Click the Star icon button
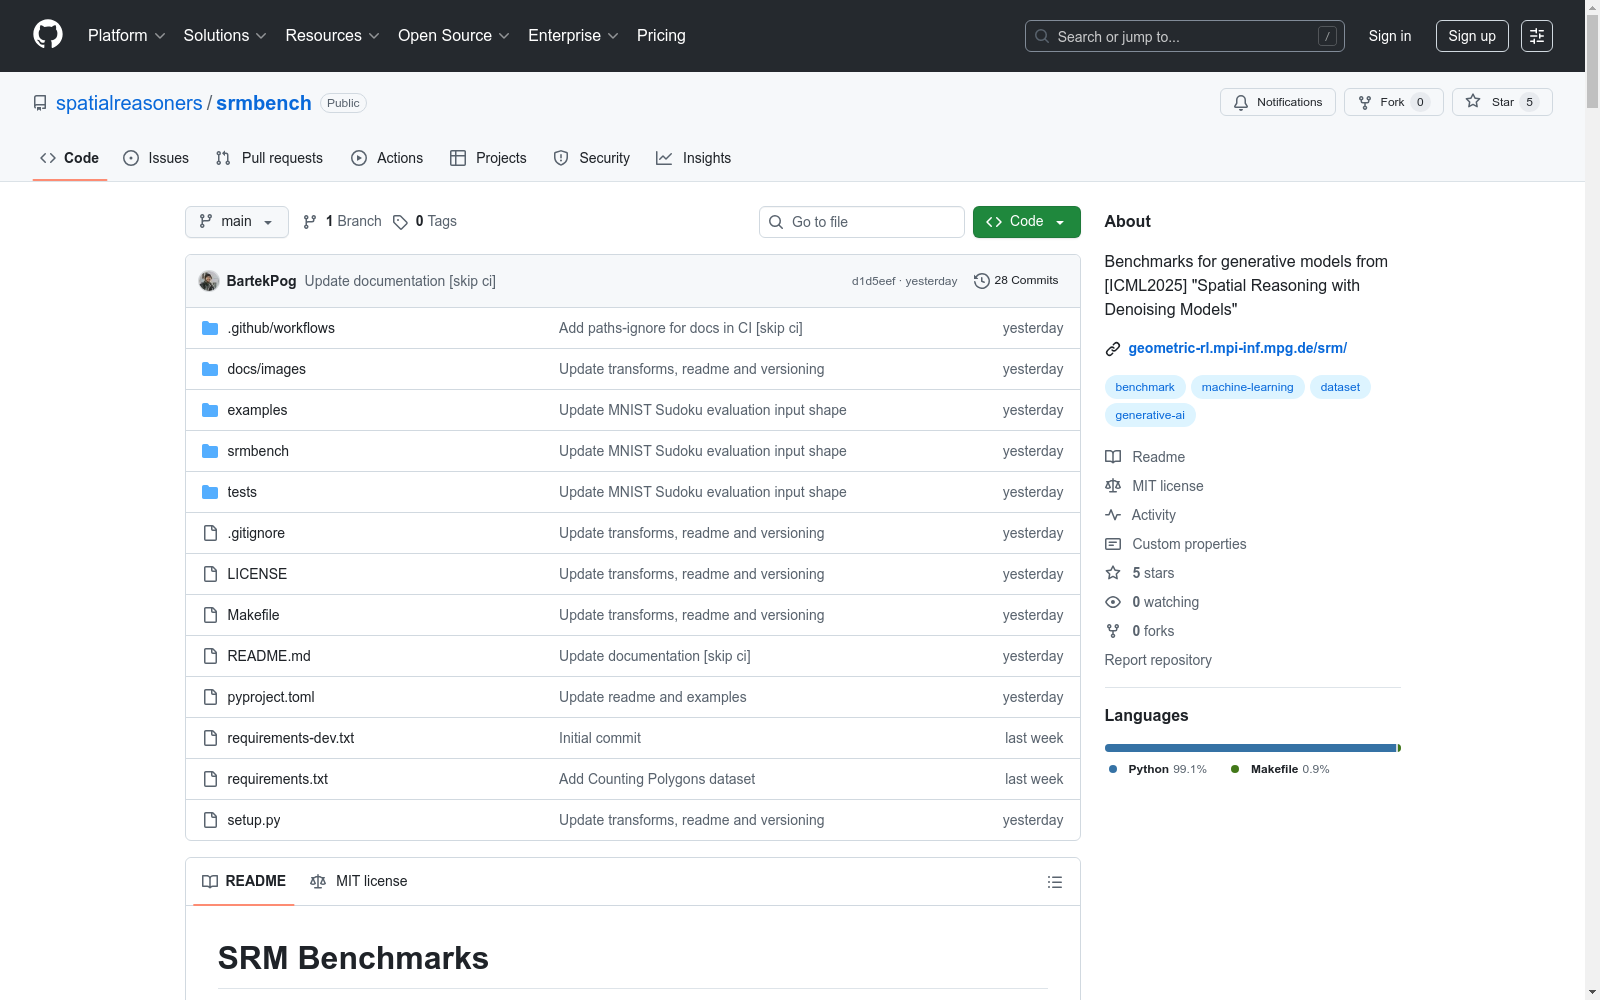This screenshot has width=1600, height=1000. point(1502,102)
